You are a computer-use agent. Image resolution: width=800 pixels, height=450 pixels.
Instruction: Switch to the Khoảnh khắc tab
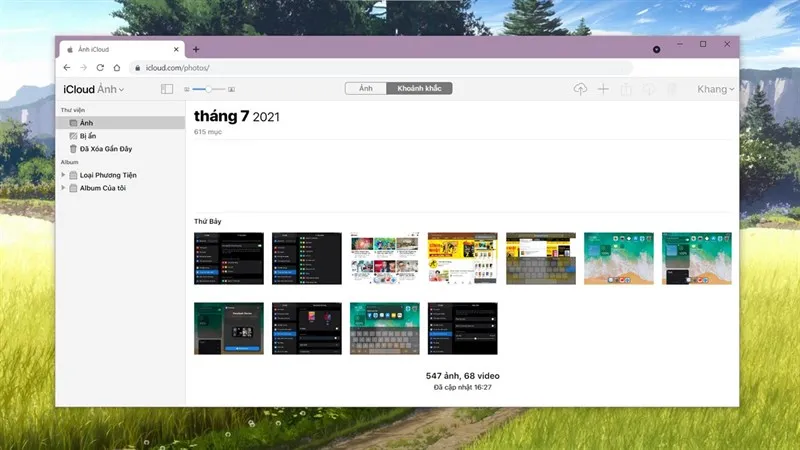[419, 89]
